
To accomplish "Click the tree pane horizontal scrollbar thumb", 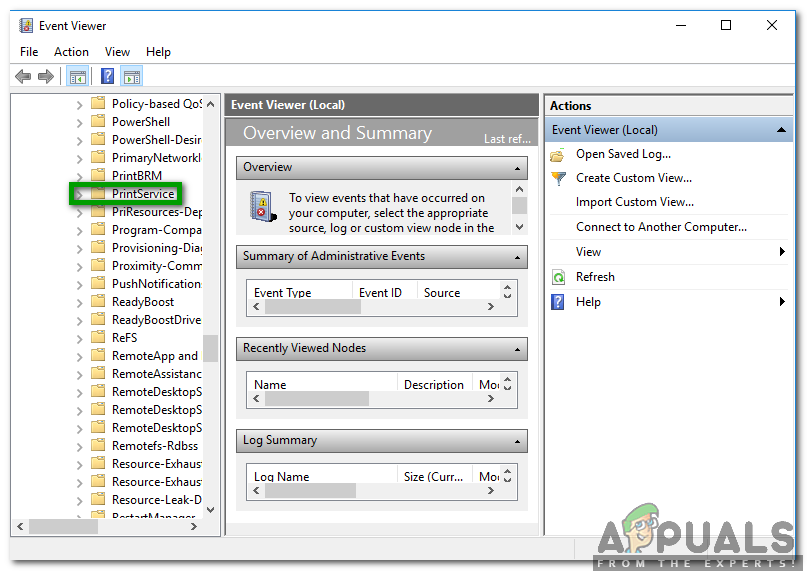I will coord(63,526).
